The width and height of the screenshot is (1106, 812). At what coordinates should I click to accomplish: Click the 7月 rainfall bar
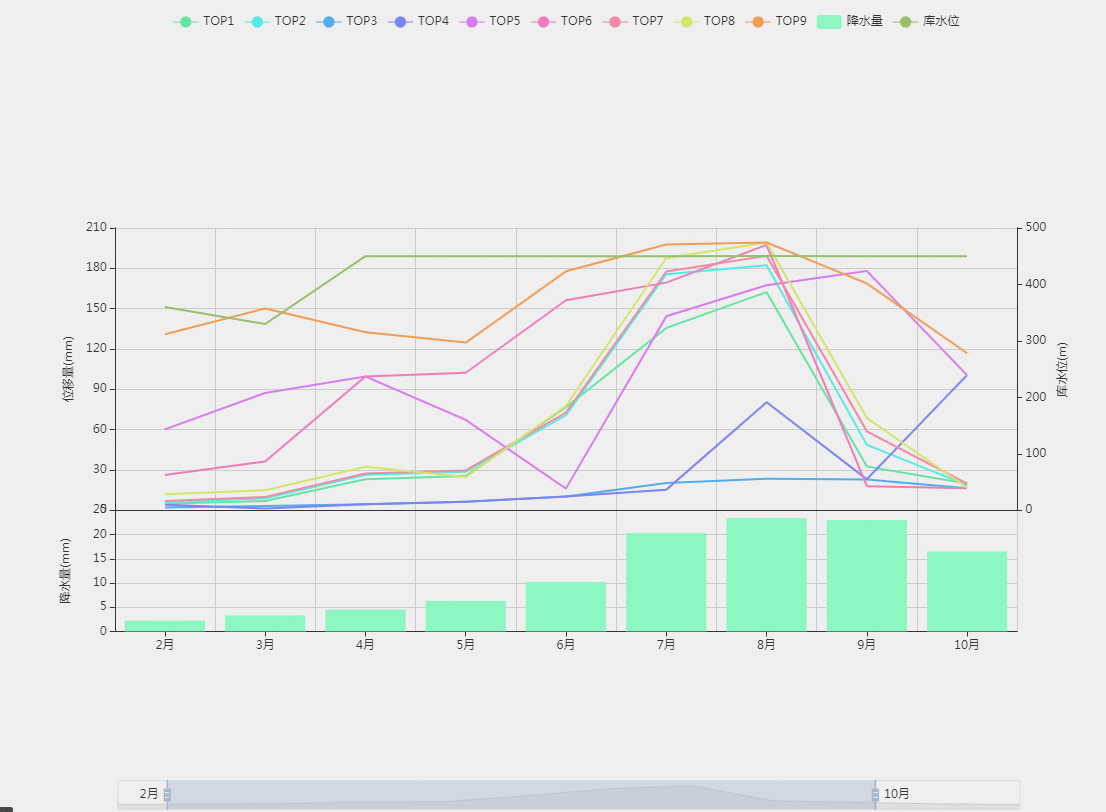click(x=665, y=580)
